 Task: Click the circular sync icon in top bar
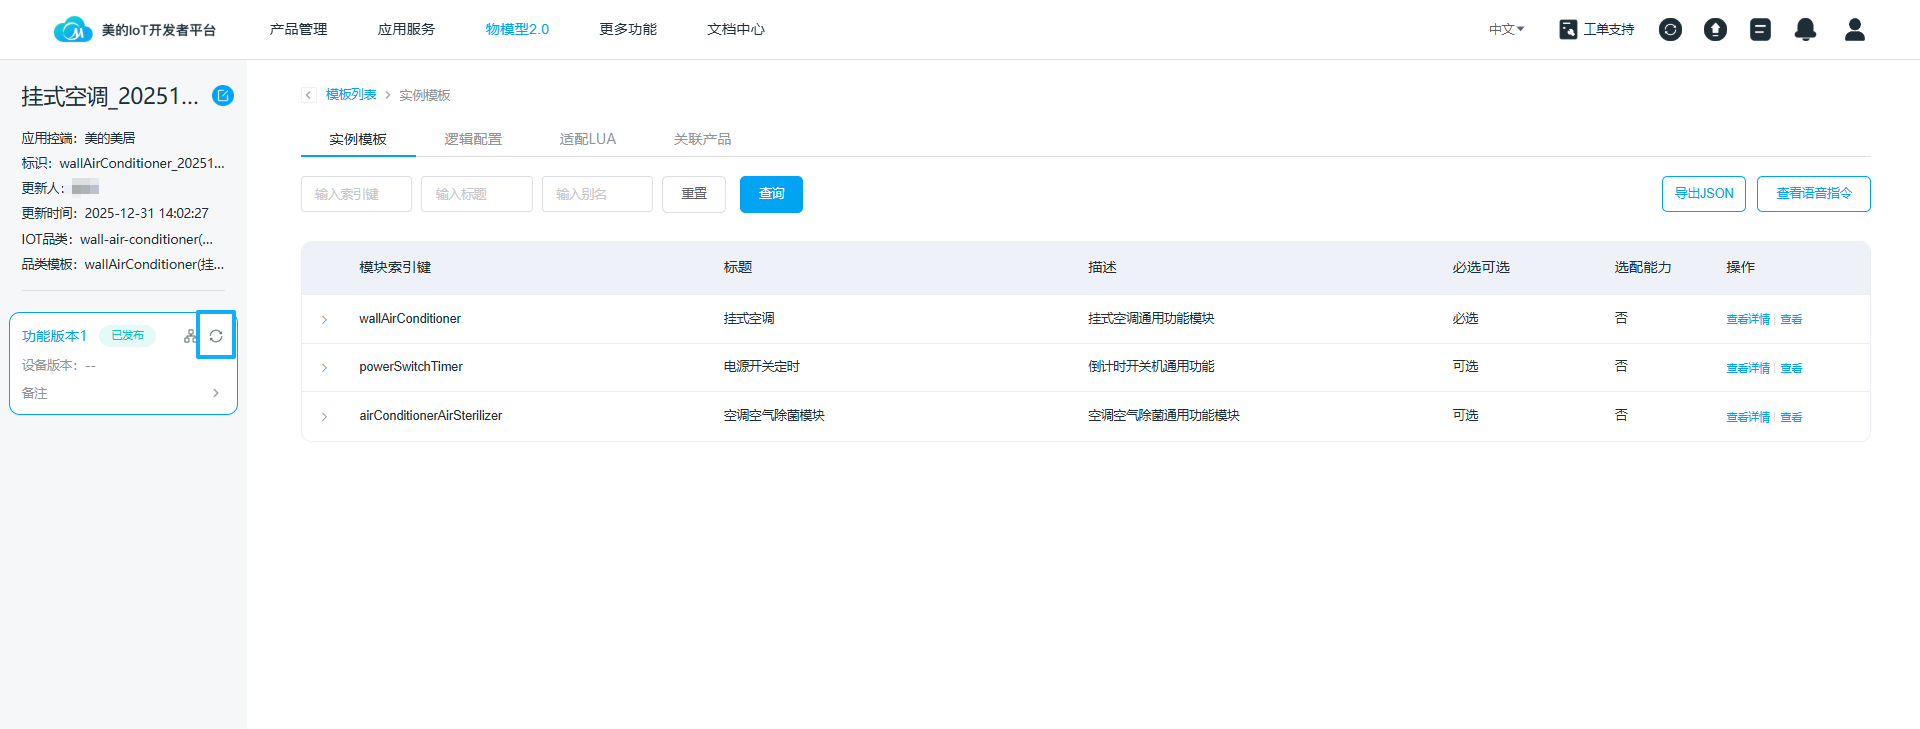point(1670,30)
